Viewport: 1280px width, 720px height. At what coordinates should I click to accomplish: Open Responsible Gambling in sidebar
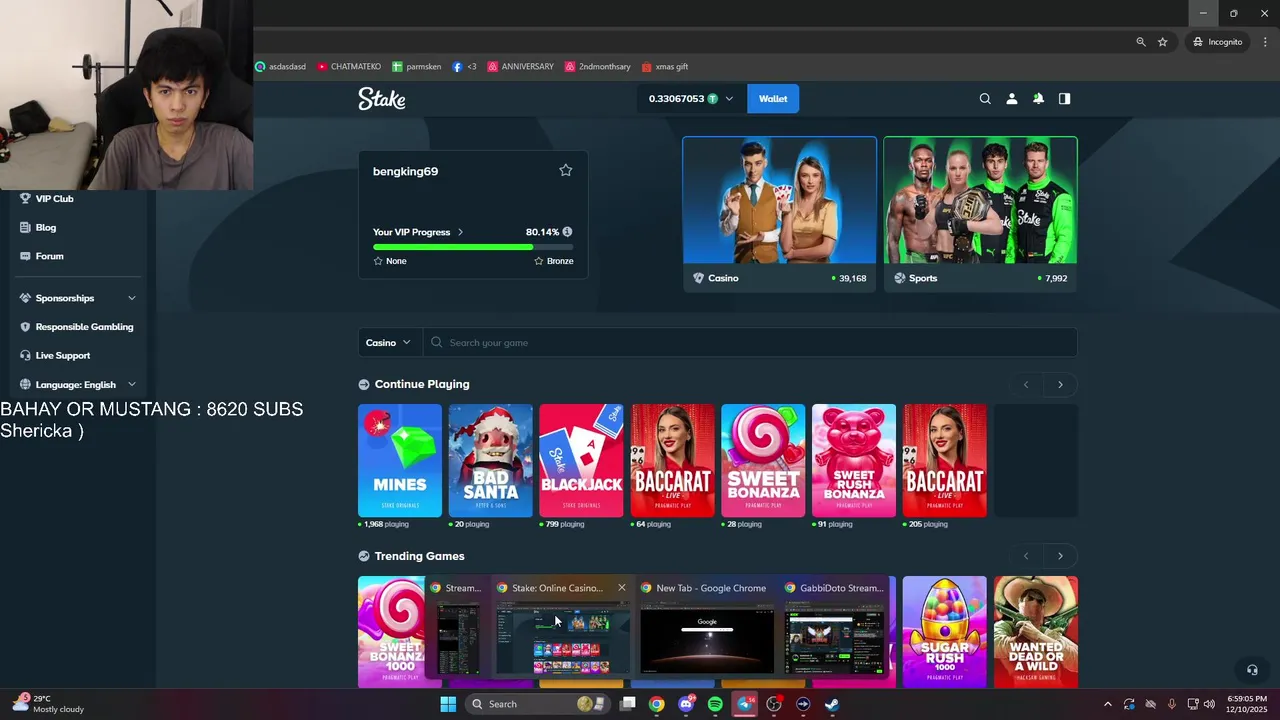78,327
